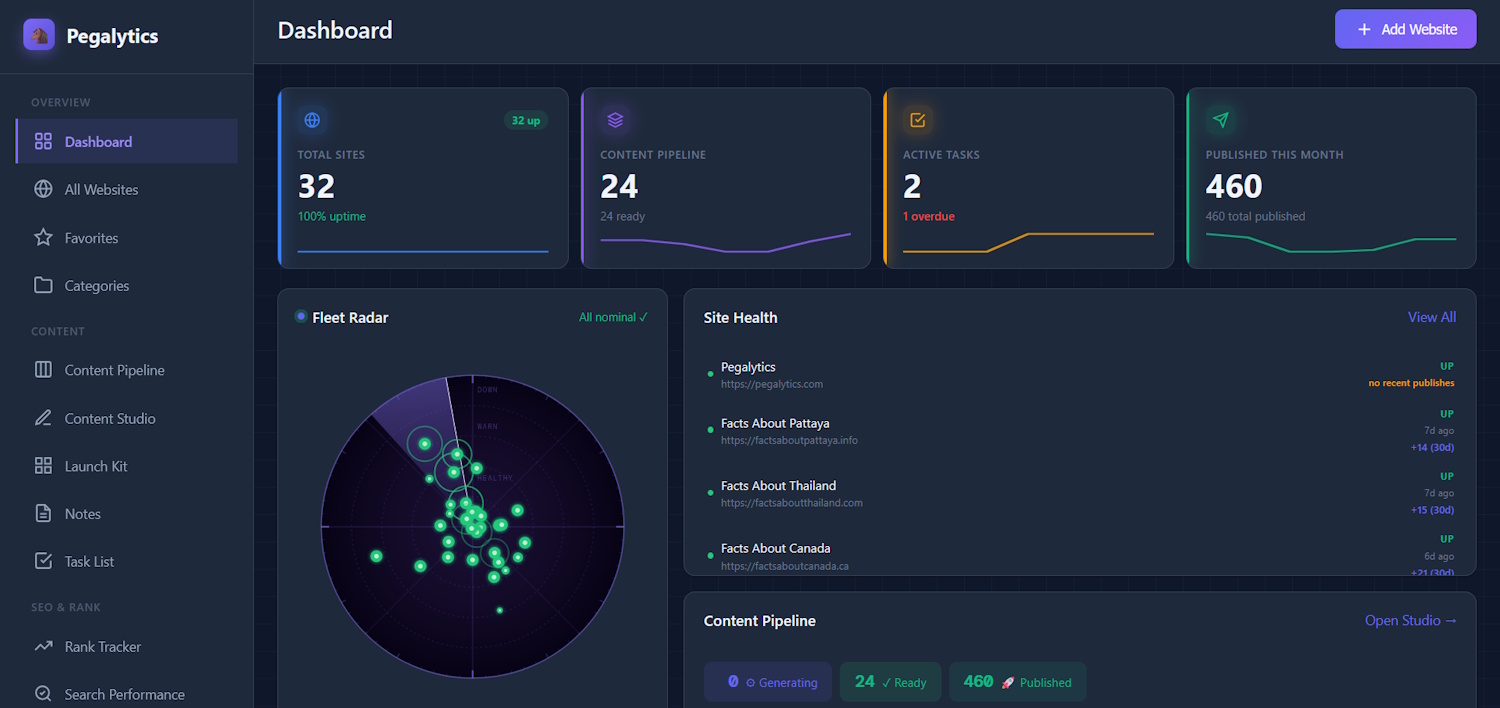Click the '460 total published' text

(x=1255, y=216)
